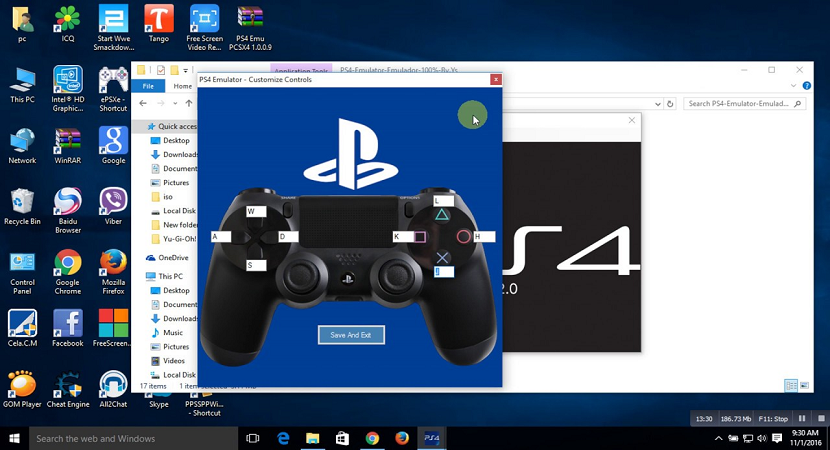This screenshot has width=830, height=450.
Task: Pause the screen recording
Action: click(802, 418)
